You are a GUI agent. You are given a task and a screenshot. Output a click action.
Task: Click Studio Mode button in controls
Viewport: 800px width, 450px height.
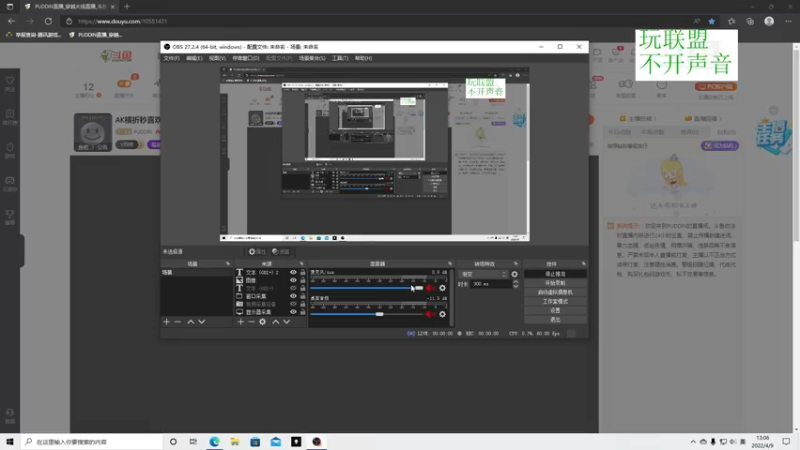click(x=555, y=302)
